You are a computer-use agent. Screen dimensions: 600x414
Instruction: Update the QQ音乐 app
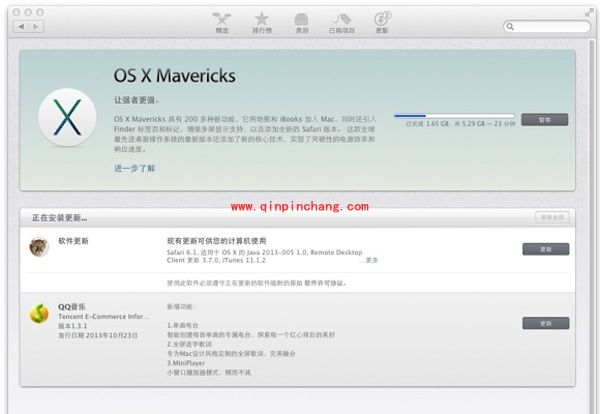[546, 323]
